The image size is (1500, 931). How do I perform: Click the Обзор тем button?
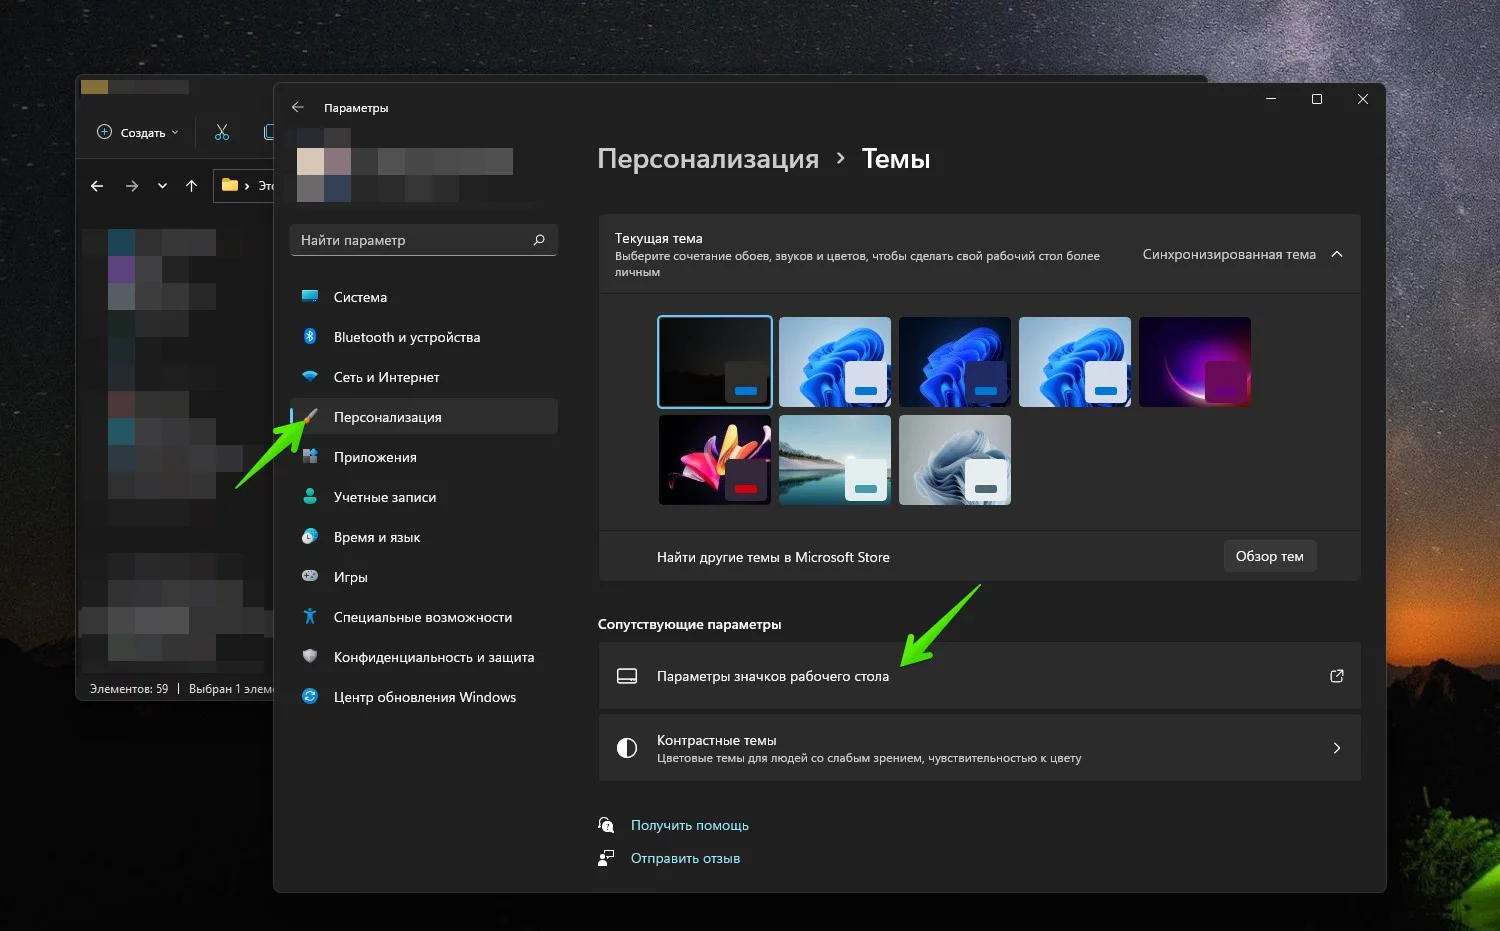click(1270, 556)
